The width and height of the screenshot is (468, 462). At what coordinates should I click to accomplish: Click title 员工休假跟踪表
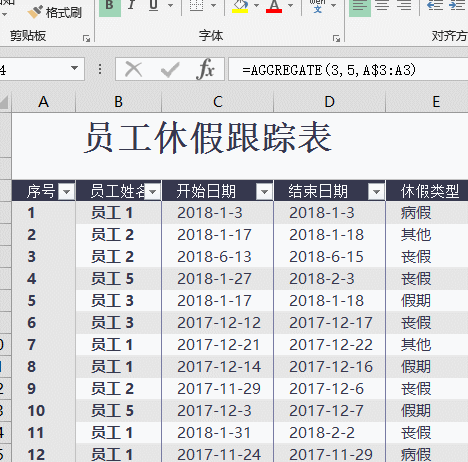click(x=208, y=138)
